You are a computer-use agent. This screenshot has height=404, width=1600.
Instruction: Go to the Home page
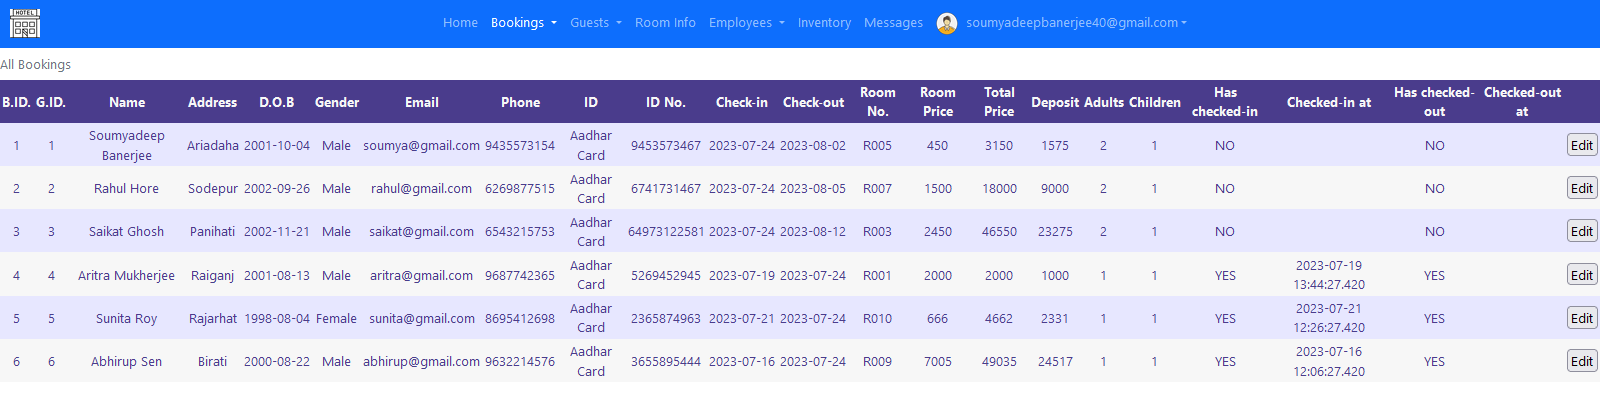point(460,23)
